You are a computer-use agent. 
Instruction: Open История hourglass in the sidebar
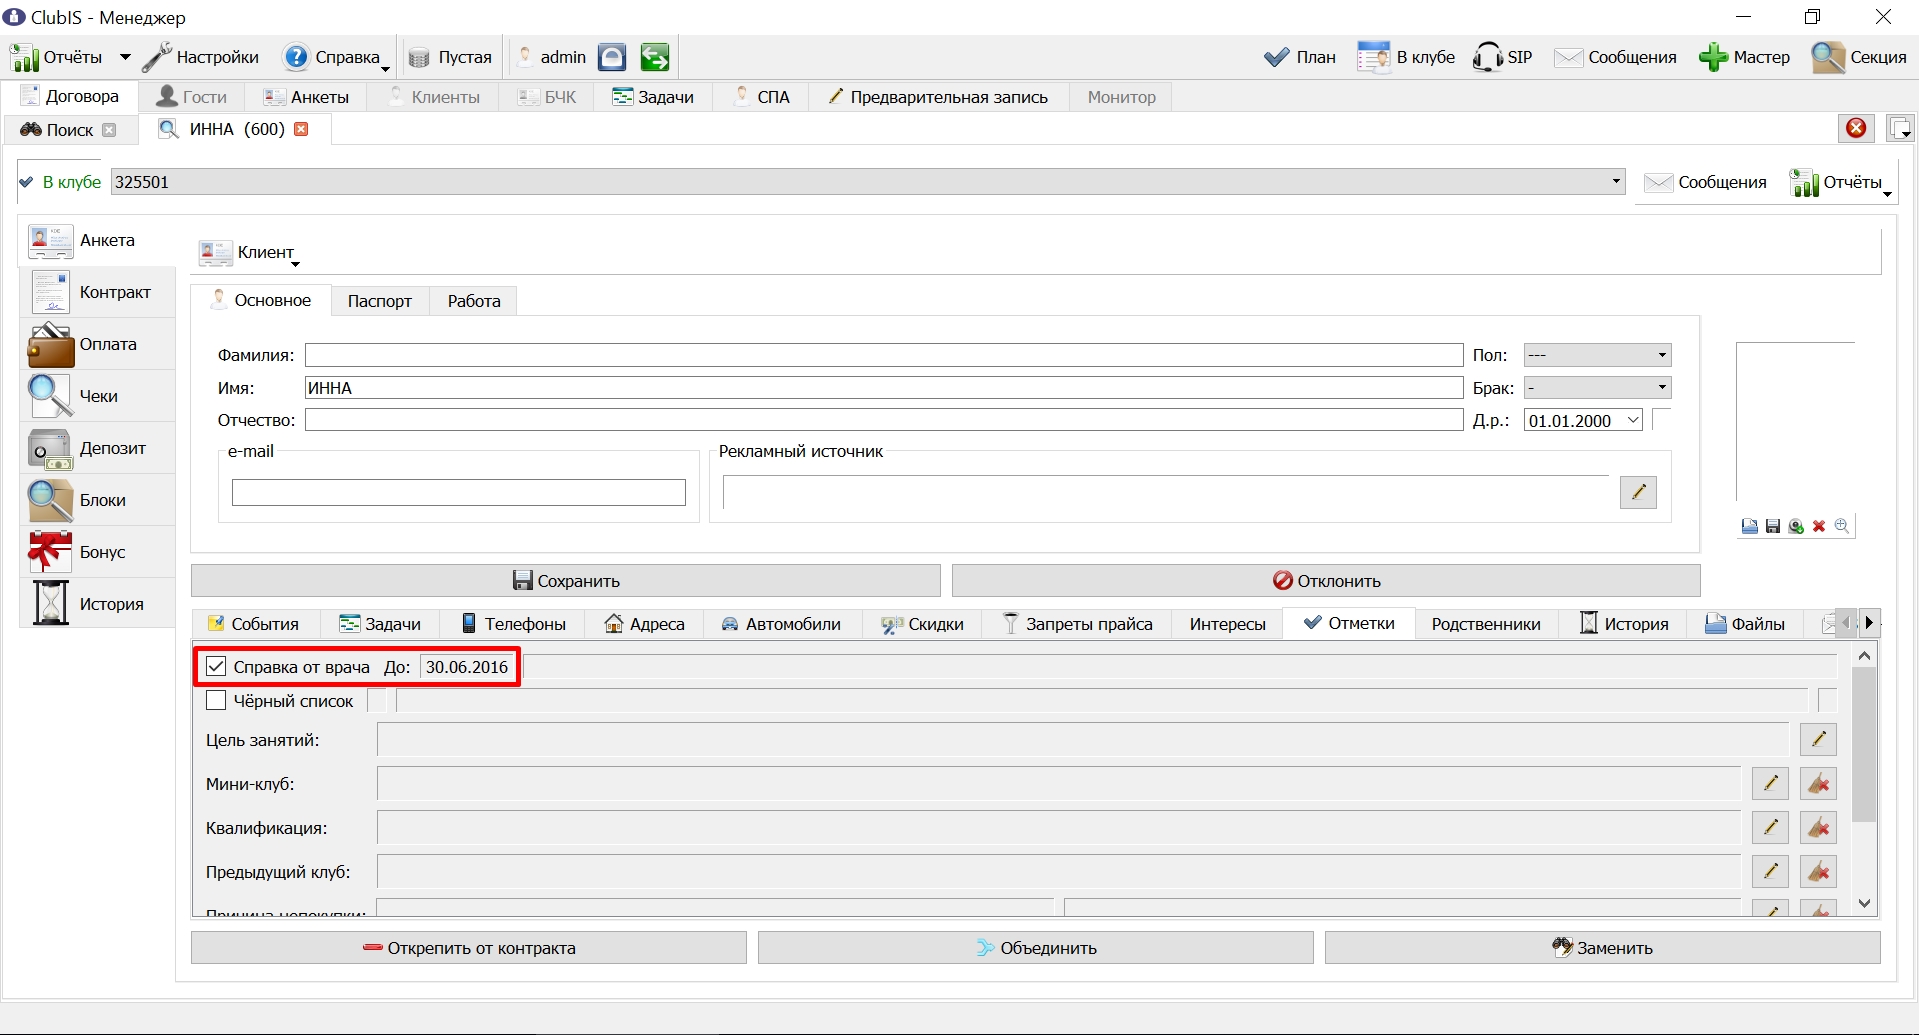click(x=98, y=605)
